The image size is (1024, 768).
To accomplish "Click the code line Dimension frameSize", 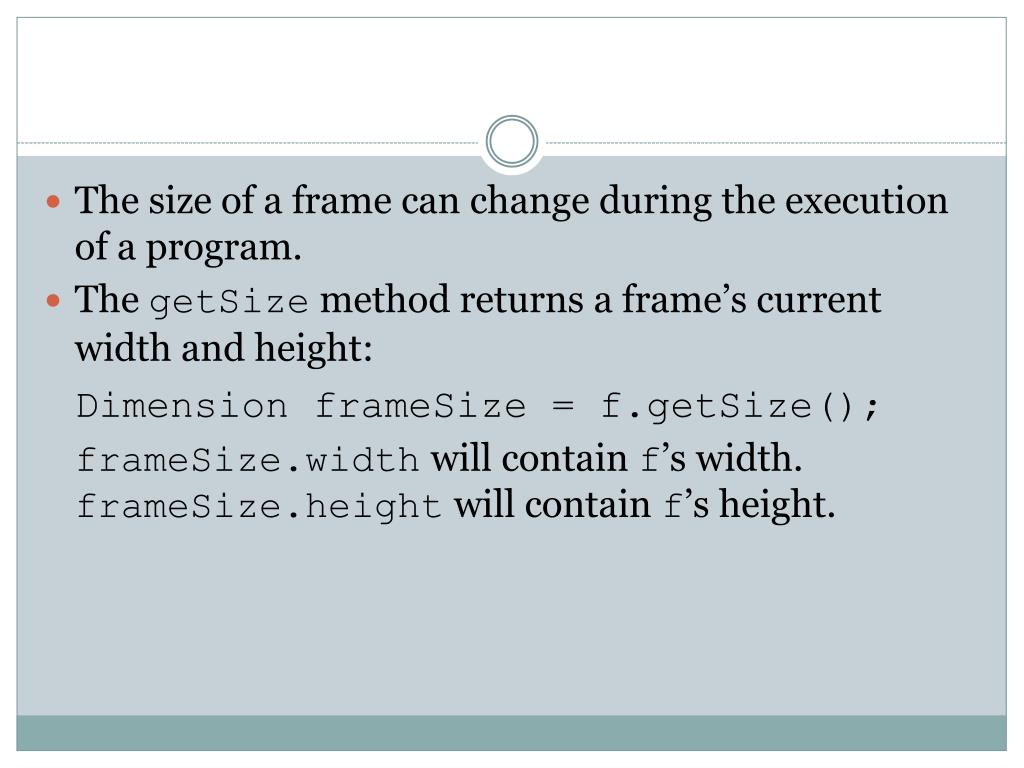I will pyautogui.click(x=477, y=407).
